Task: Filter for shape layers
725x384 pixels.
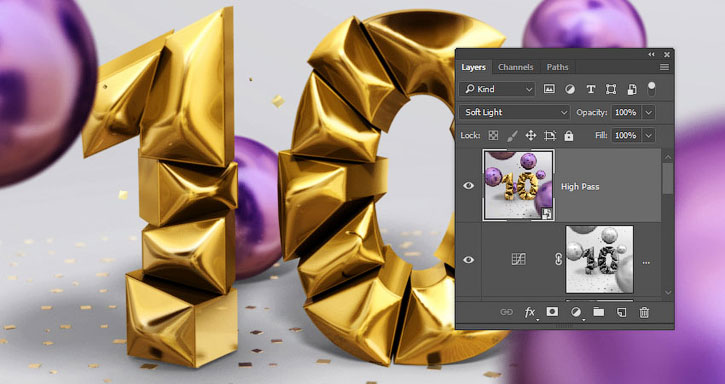Action: click(611, 89)
